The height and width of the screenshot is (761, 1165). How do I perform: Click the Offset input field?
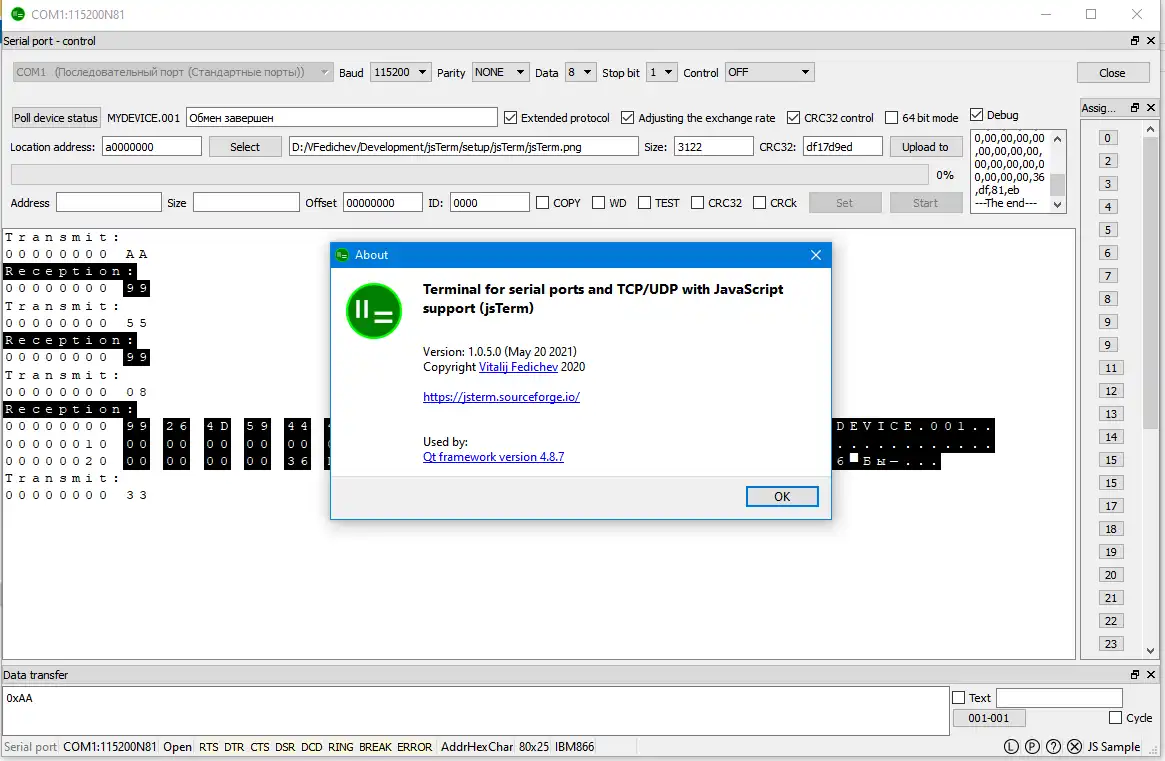(x=382, y=203)
